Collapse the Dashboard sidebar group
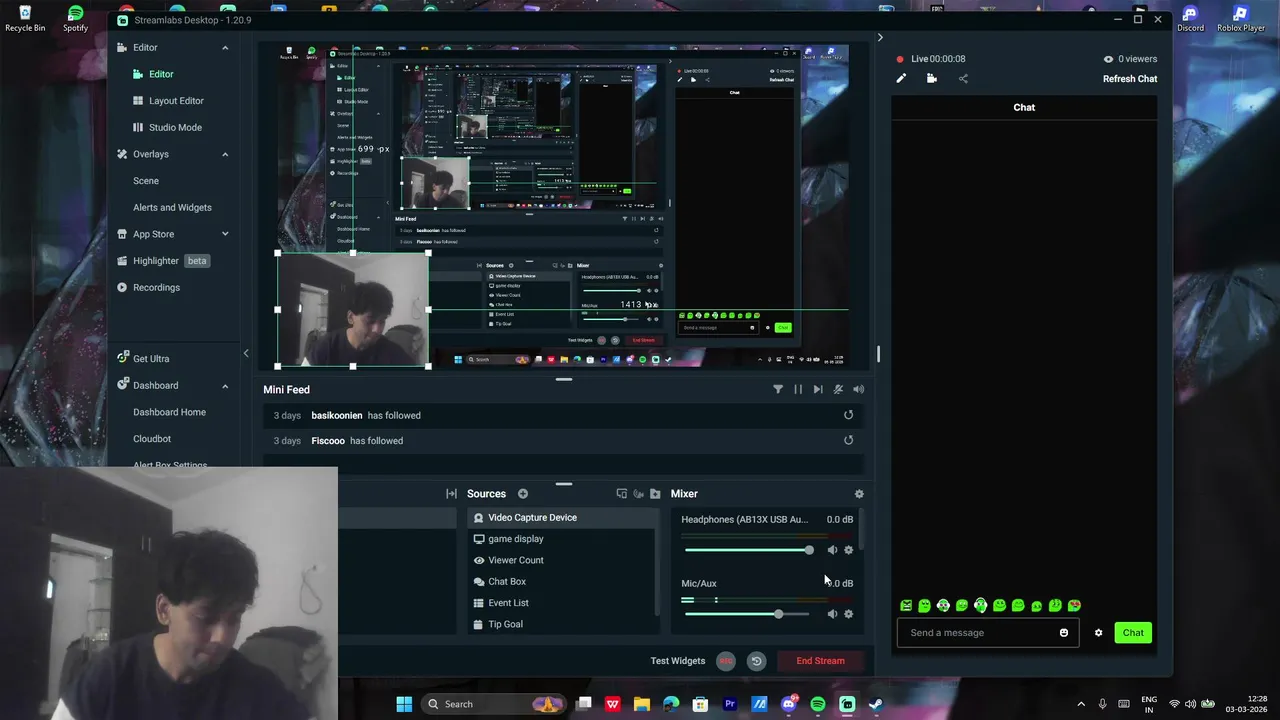 click(x=225, y=386)
